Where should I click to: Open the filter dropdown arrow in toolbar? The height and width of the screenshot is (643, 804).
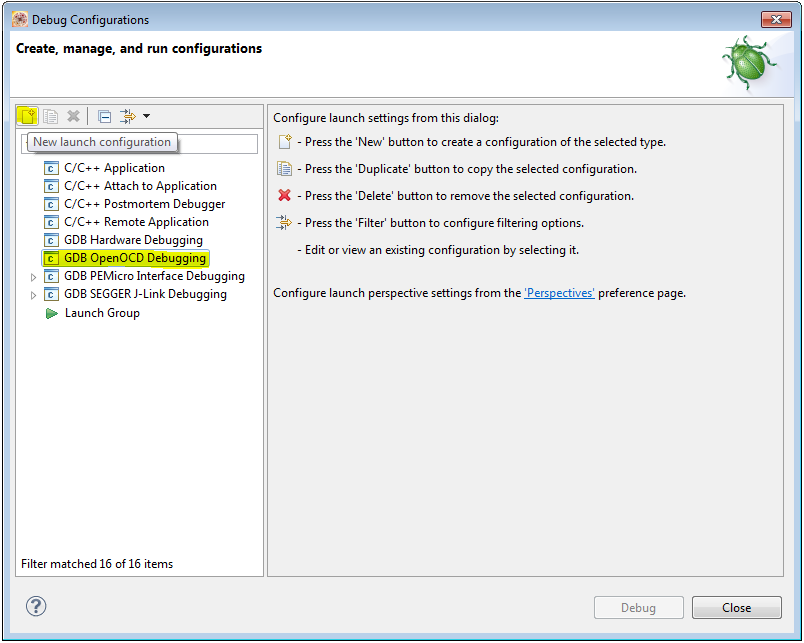coord(147,116)
